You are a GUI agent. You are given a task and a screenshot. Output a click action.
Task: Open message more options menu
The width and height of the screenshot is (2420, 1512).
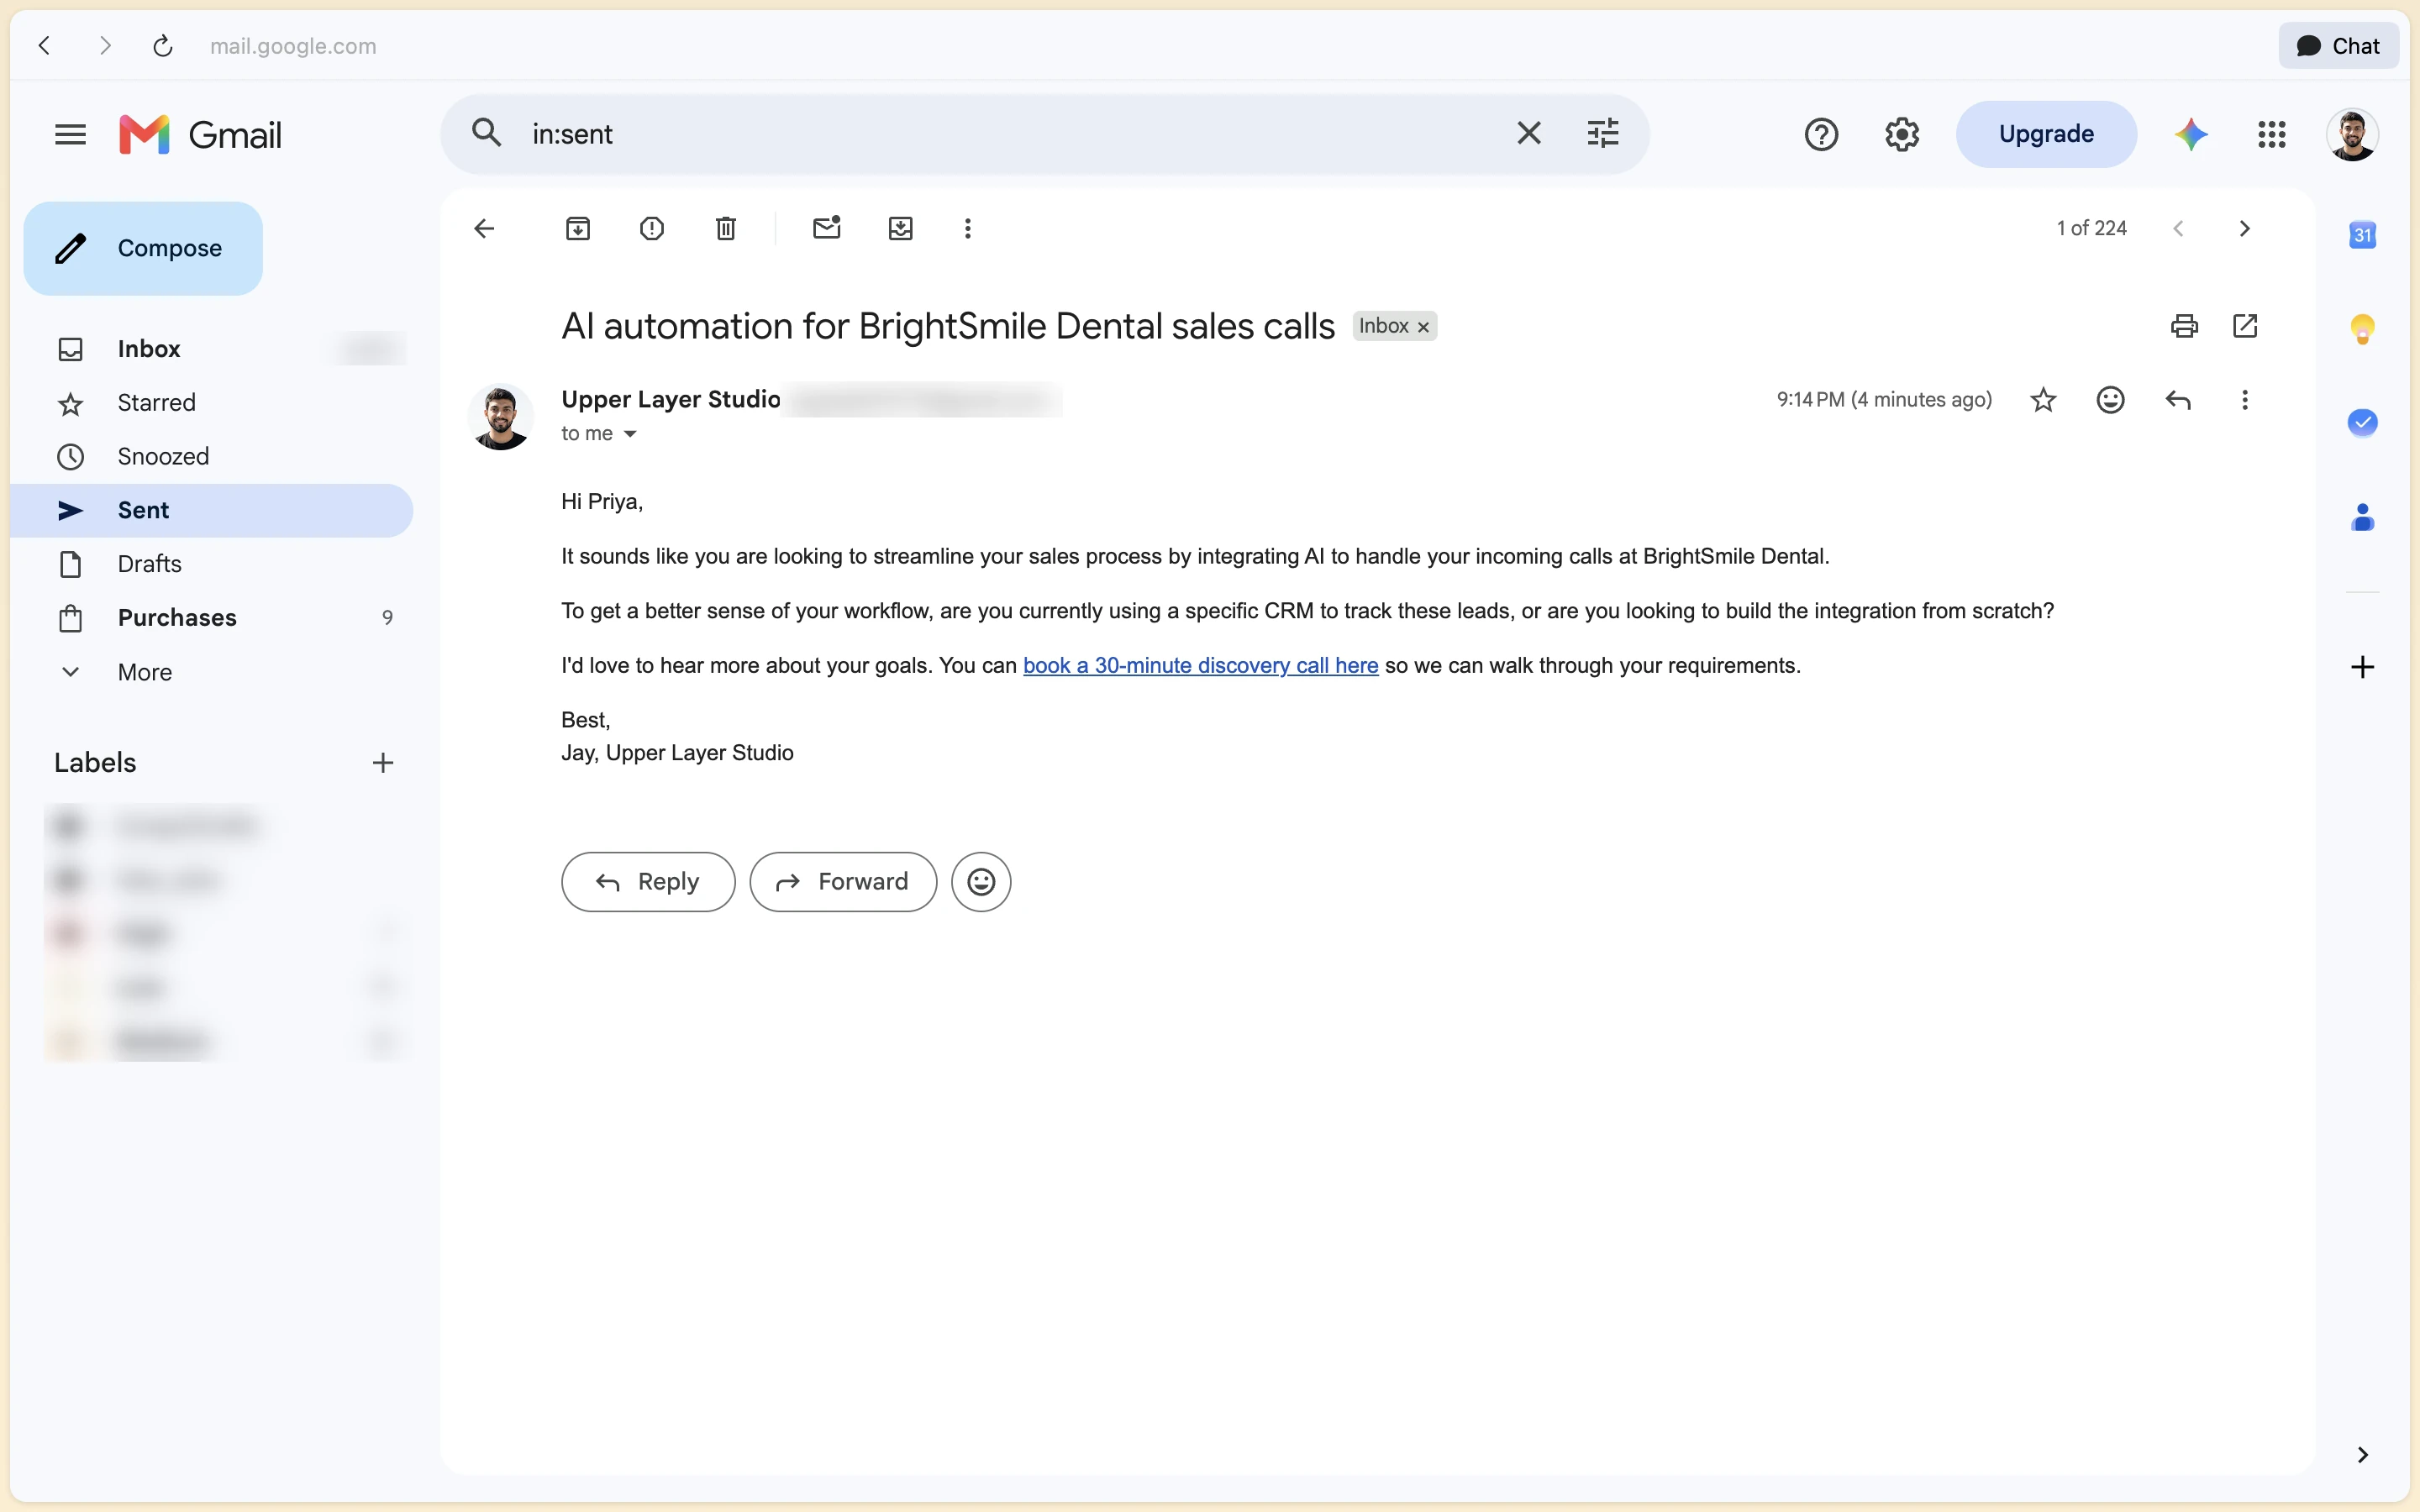(2245, 400)
